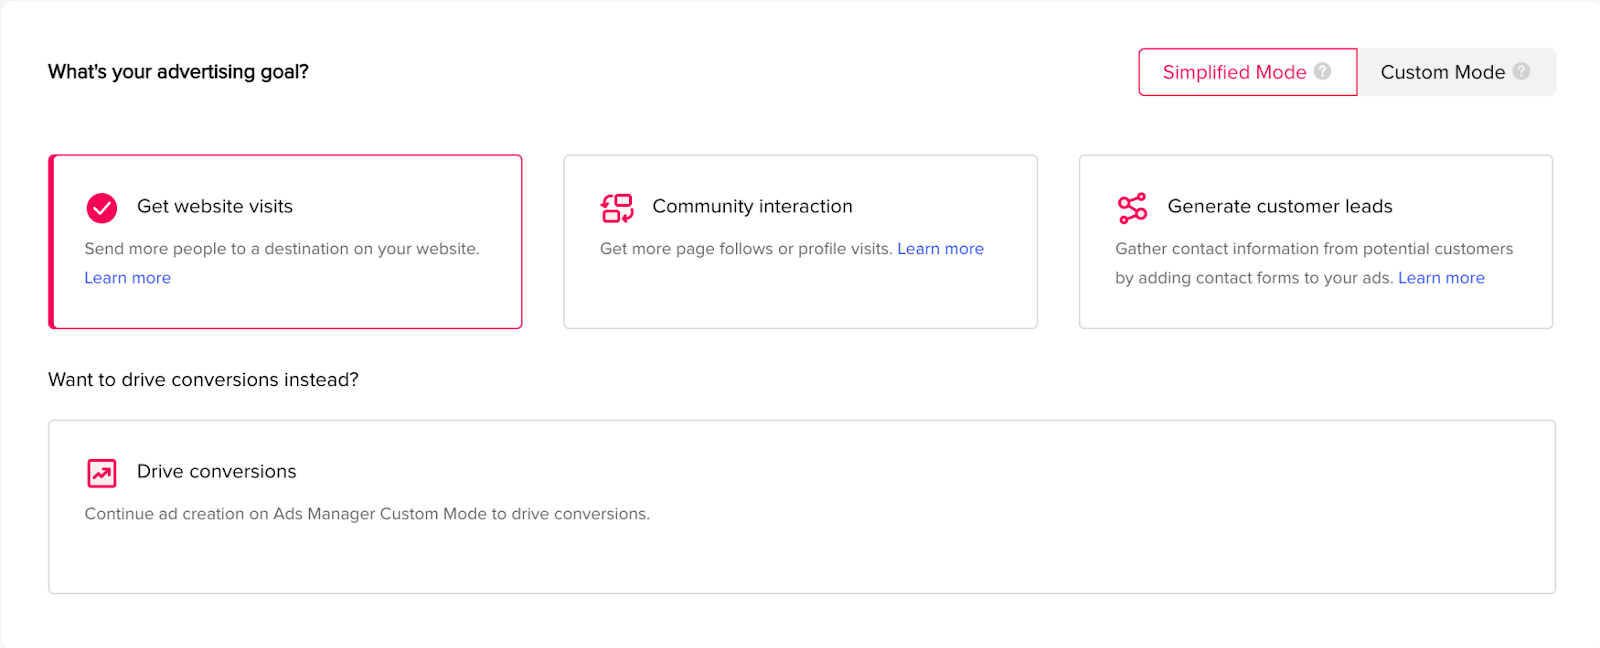Click the Community interaction description text
Viewport: 1600px width, 648px height.
pos(745,249)
